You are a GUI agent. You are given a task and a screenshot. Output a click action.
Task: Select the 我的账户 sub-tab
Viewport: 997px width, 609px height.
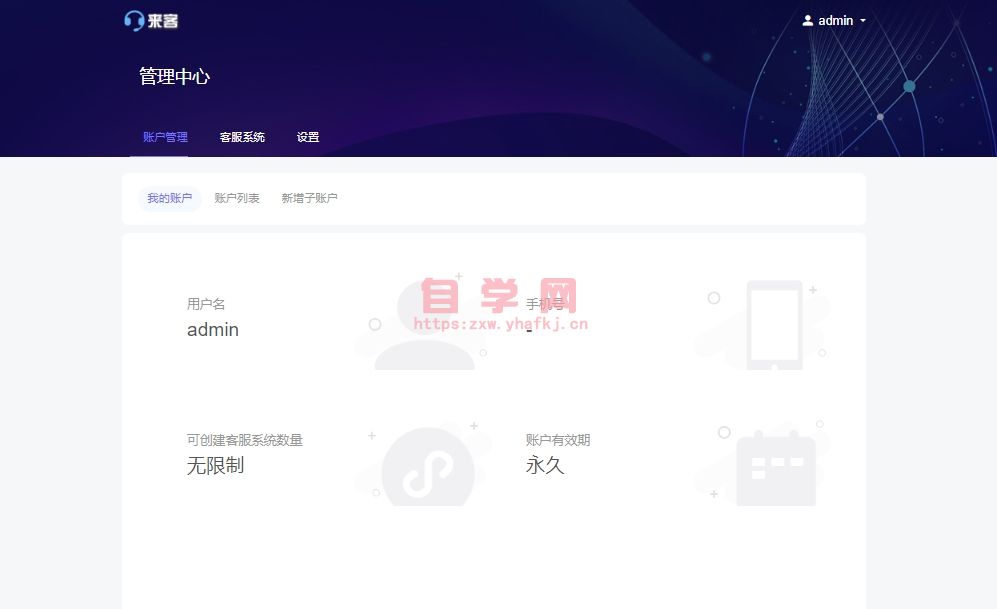[169, 198]
